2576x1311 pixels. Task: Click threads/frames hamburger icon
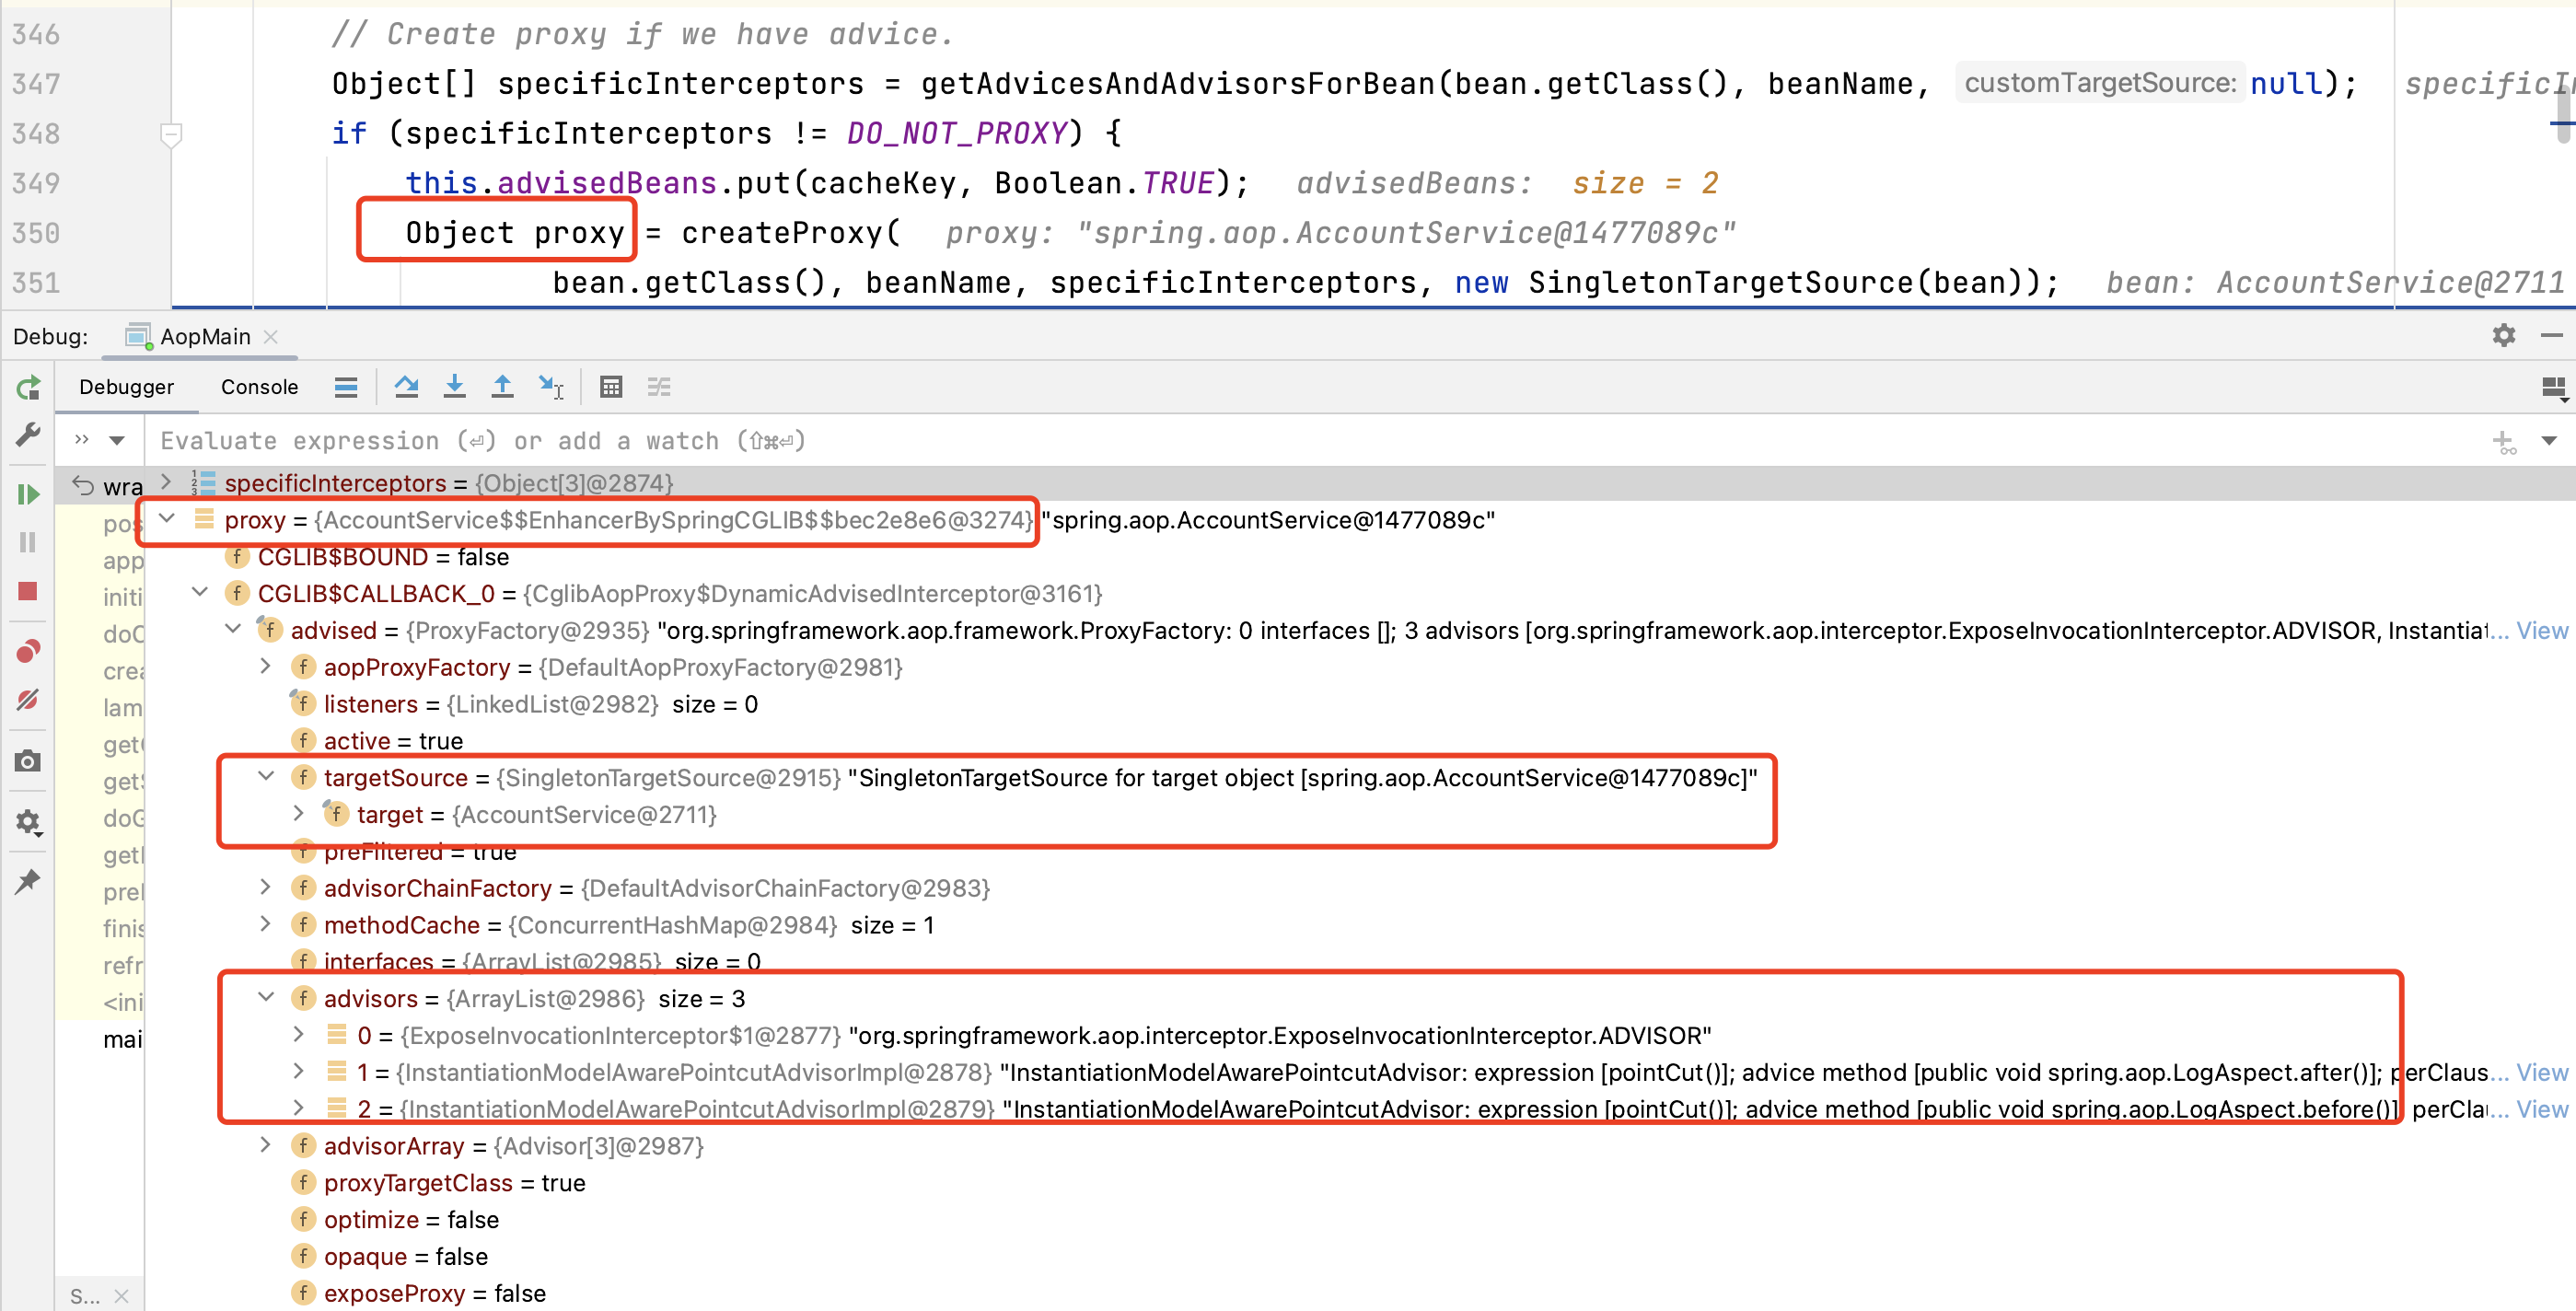[346, 387]
